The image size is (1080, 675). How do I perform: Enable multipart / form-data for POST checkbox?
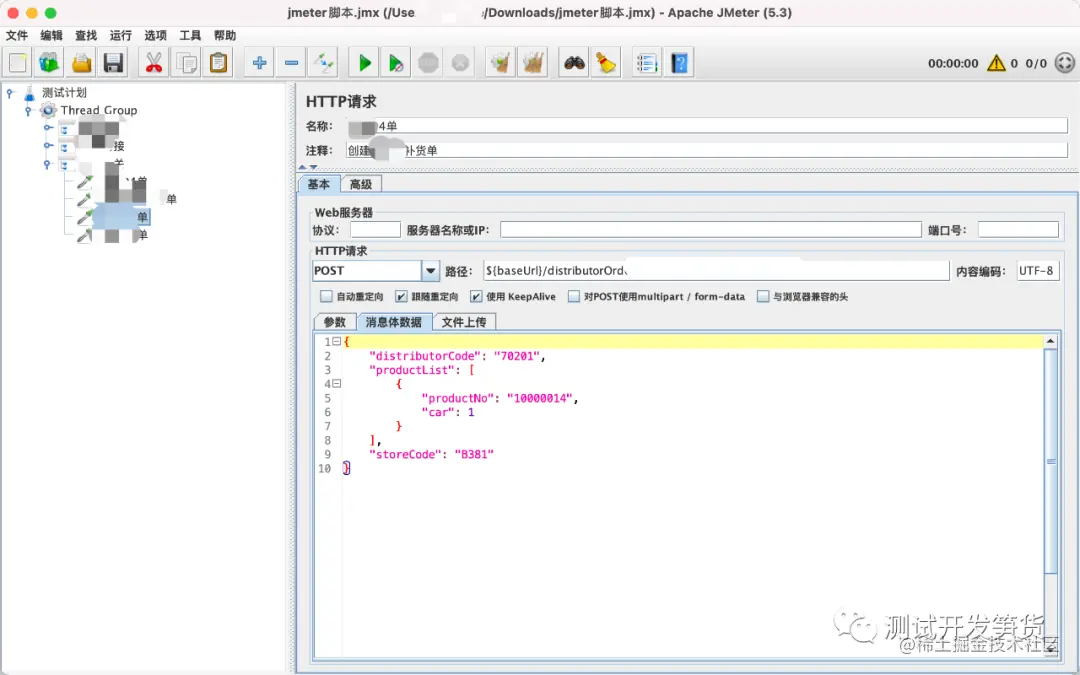[x=574, y=296]
